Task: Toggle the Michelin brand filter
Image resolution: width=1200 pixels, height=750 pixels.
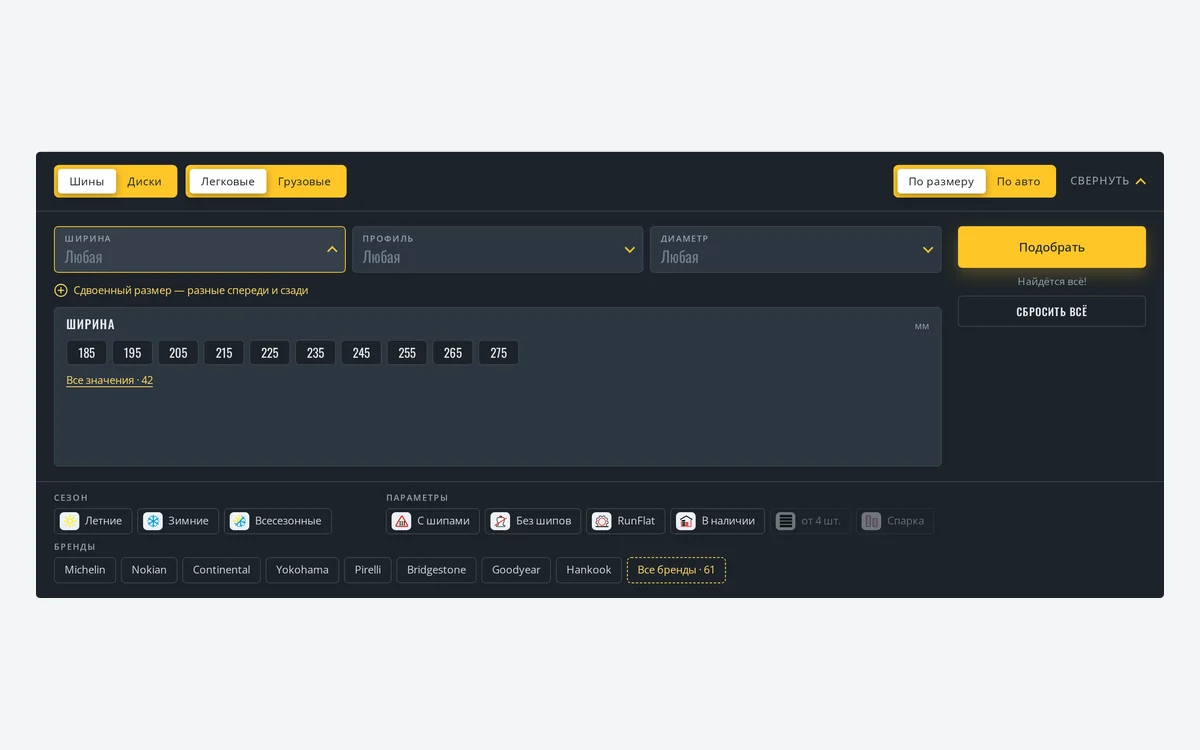Action: pyautogui.click(x=85, y=570)
